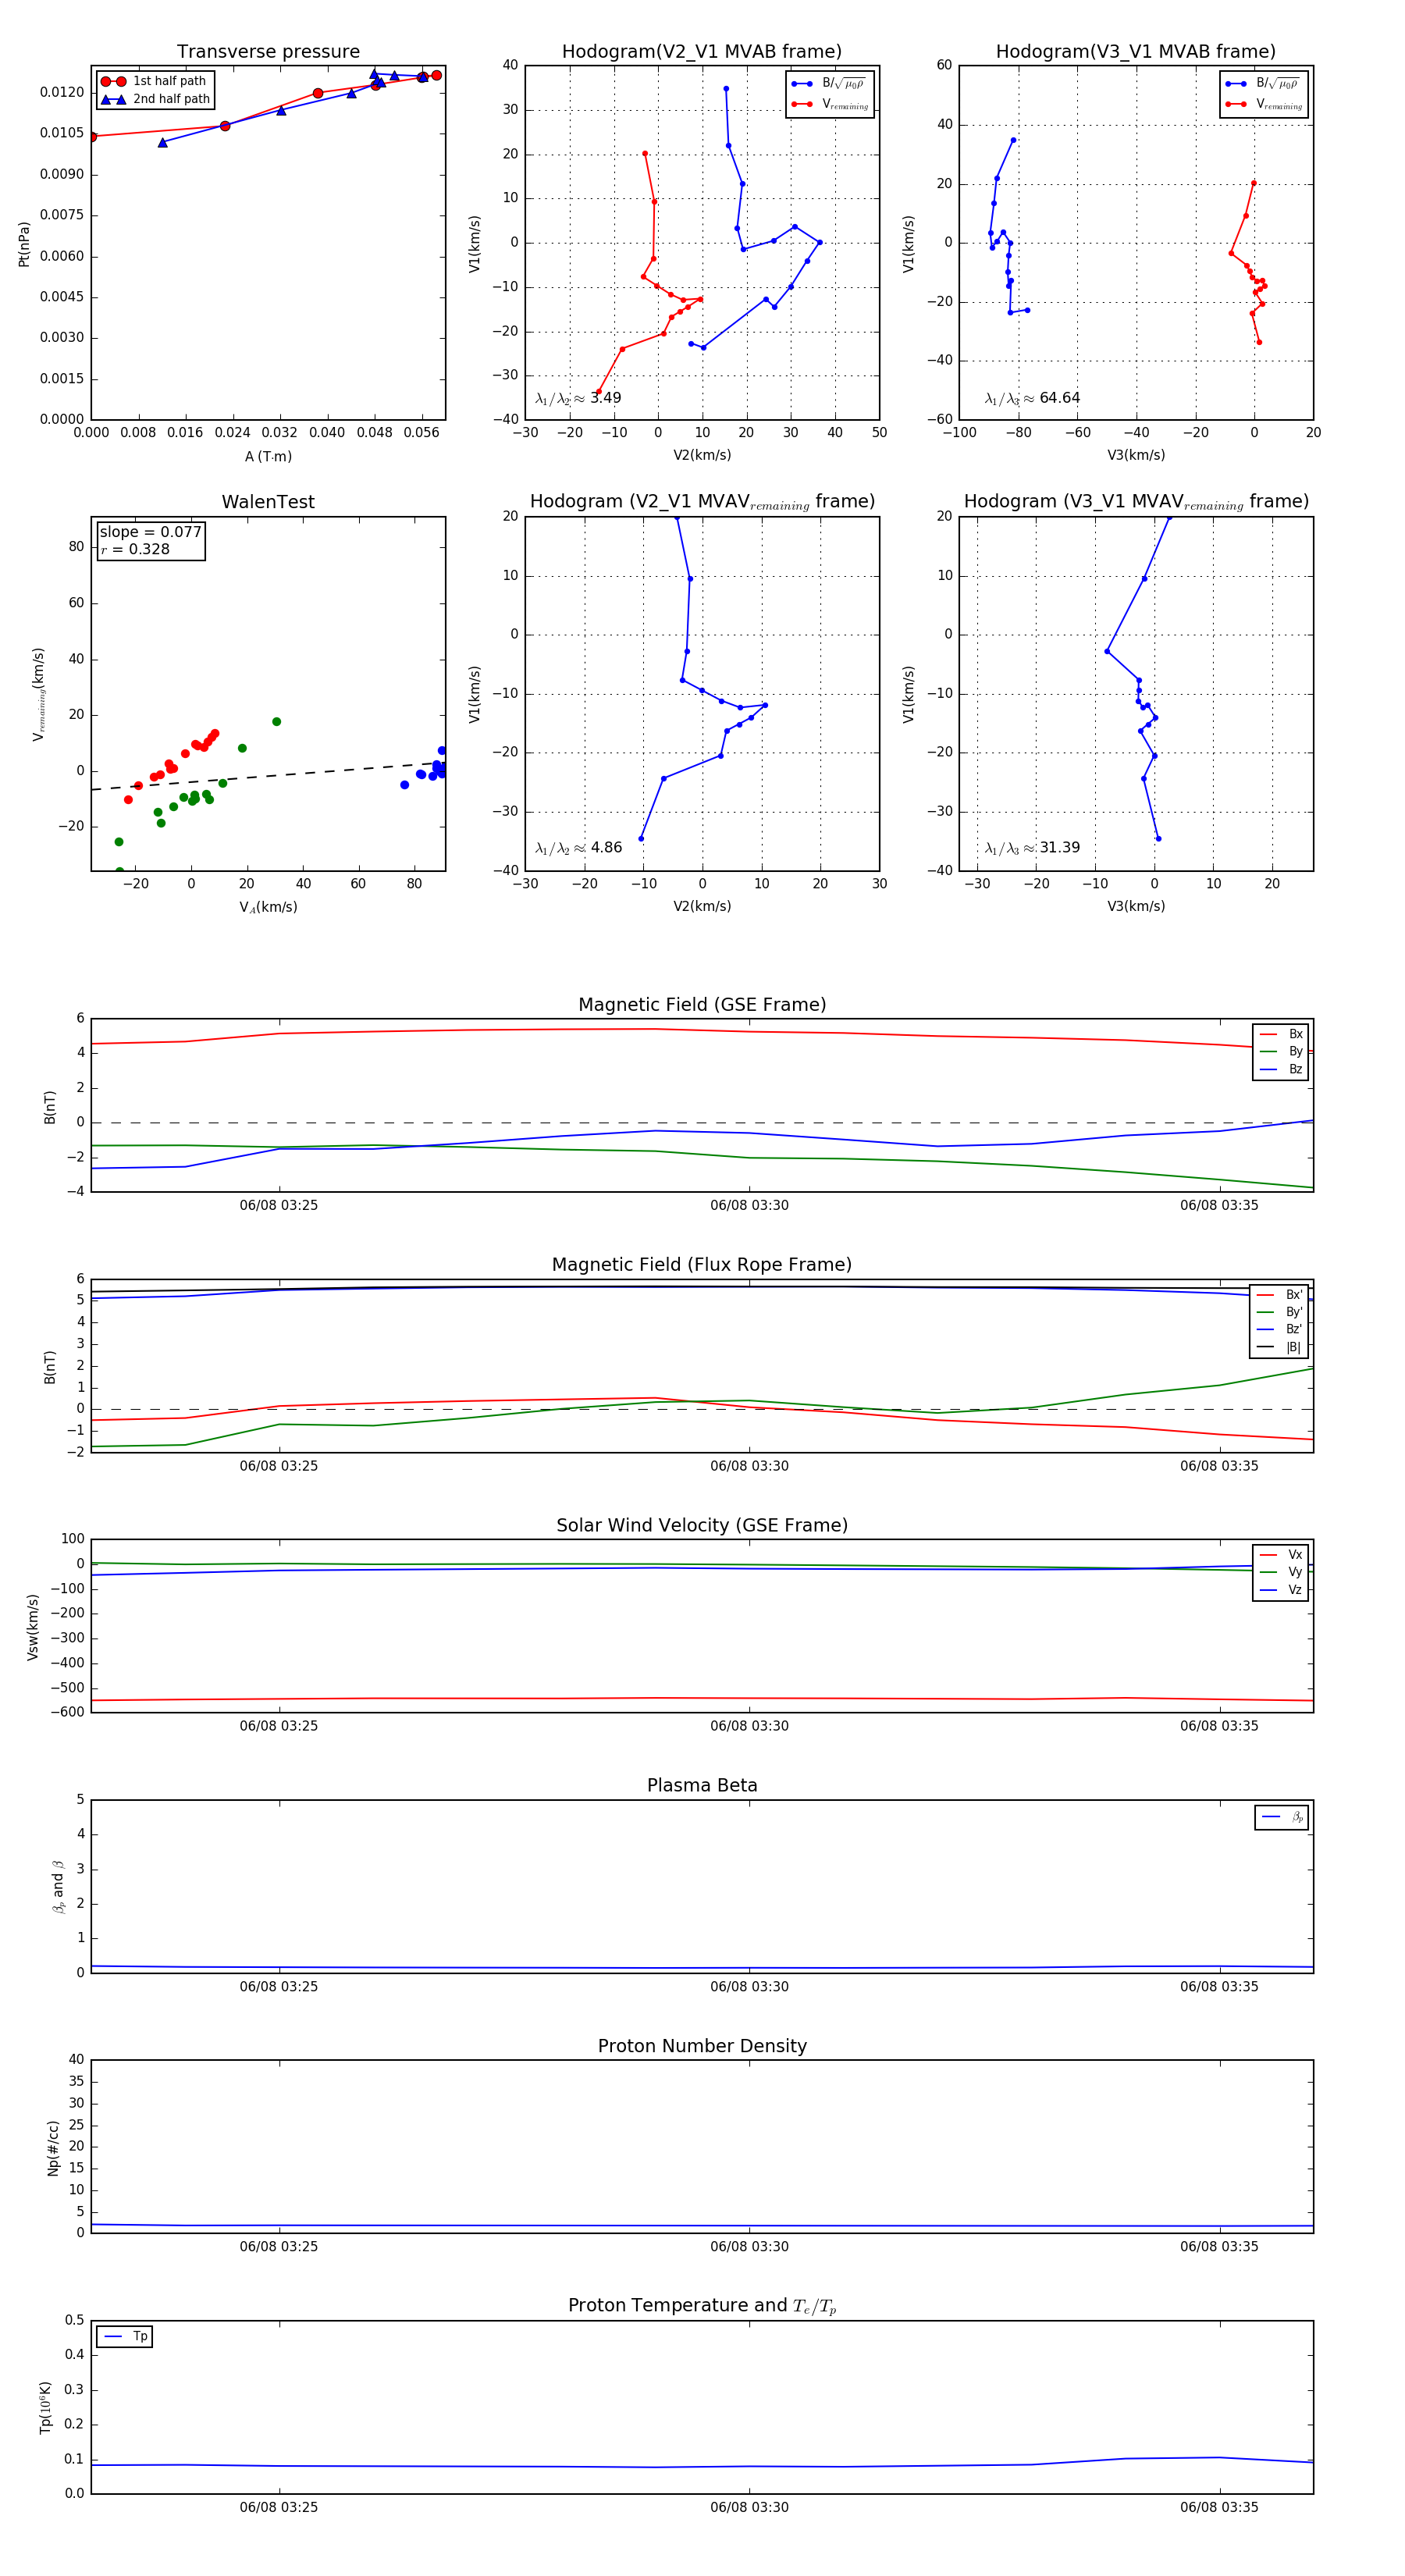The height and width of the screenshot is (2576, 1405).
Task: Click the "slope = 0.077" text
Action: [150, 532]
